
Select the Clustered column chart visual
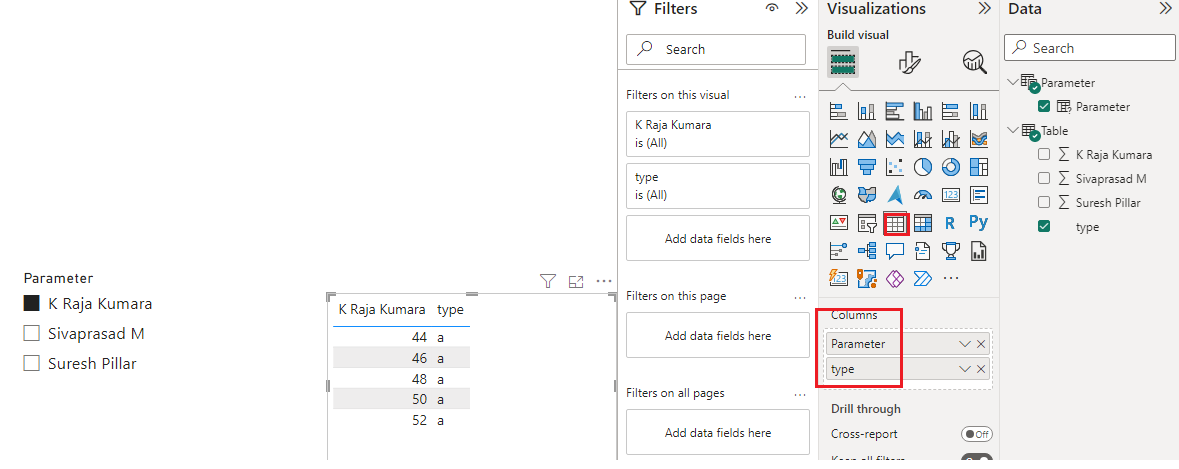point(923,112)
